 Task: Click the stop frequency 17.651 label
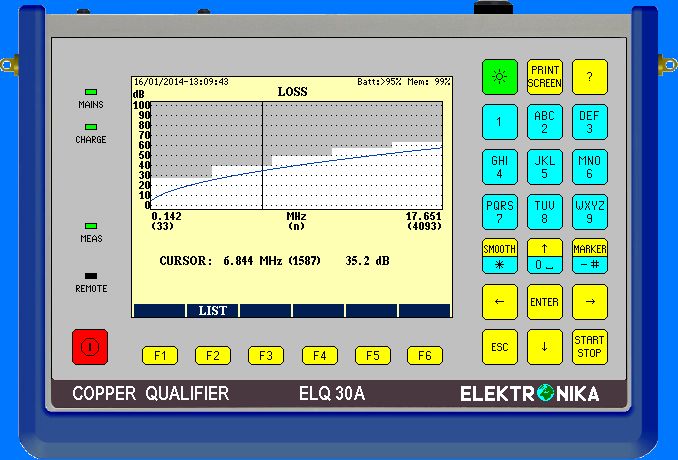coord(423,216)
